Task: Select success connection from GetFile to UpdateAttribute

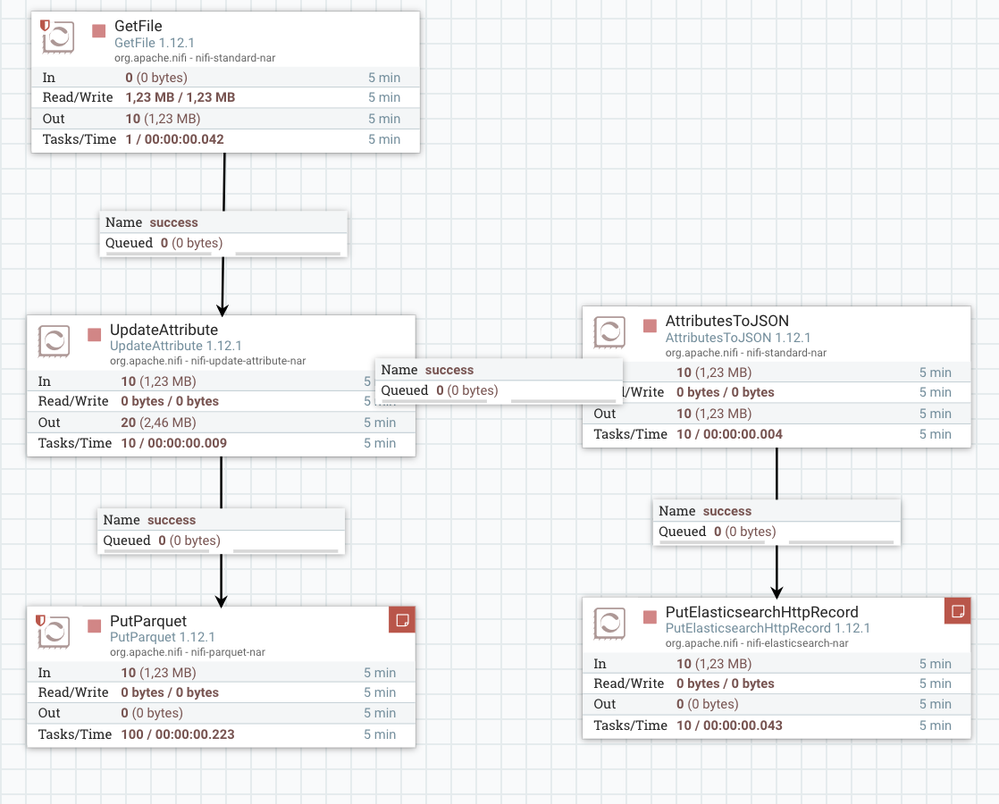Action: point(224,234)
